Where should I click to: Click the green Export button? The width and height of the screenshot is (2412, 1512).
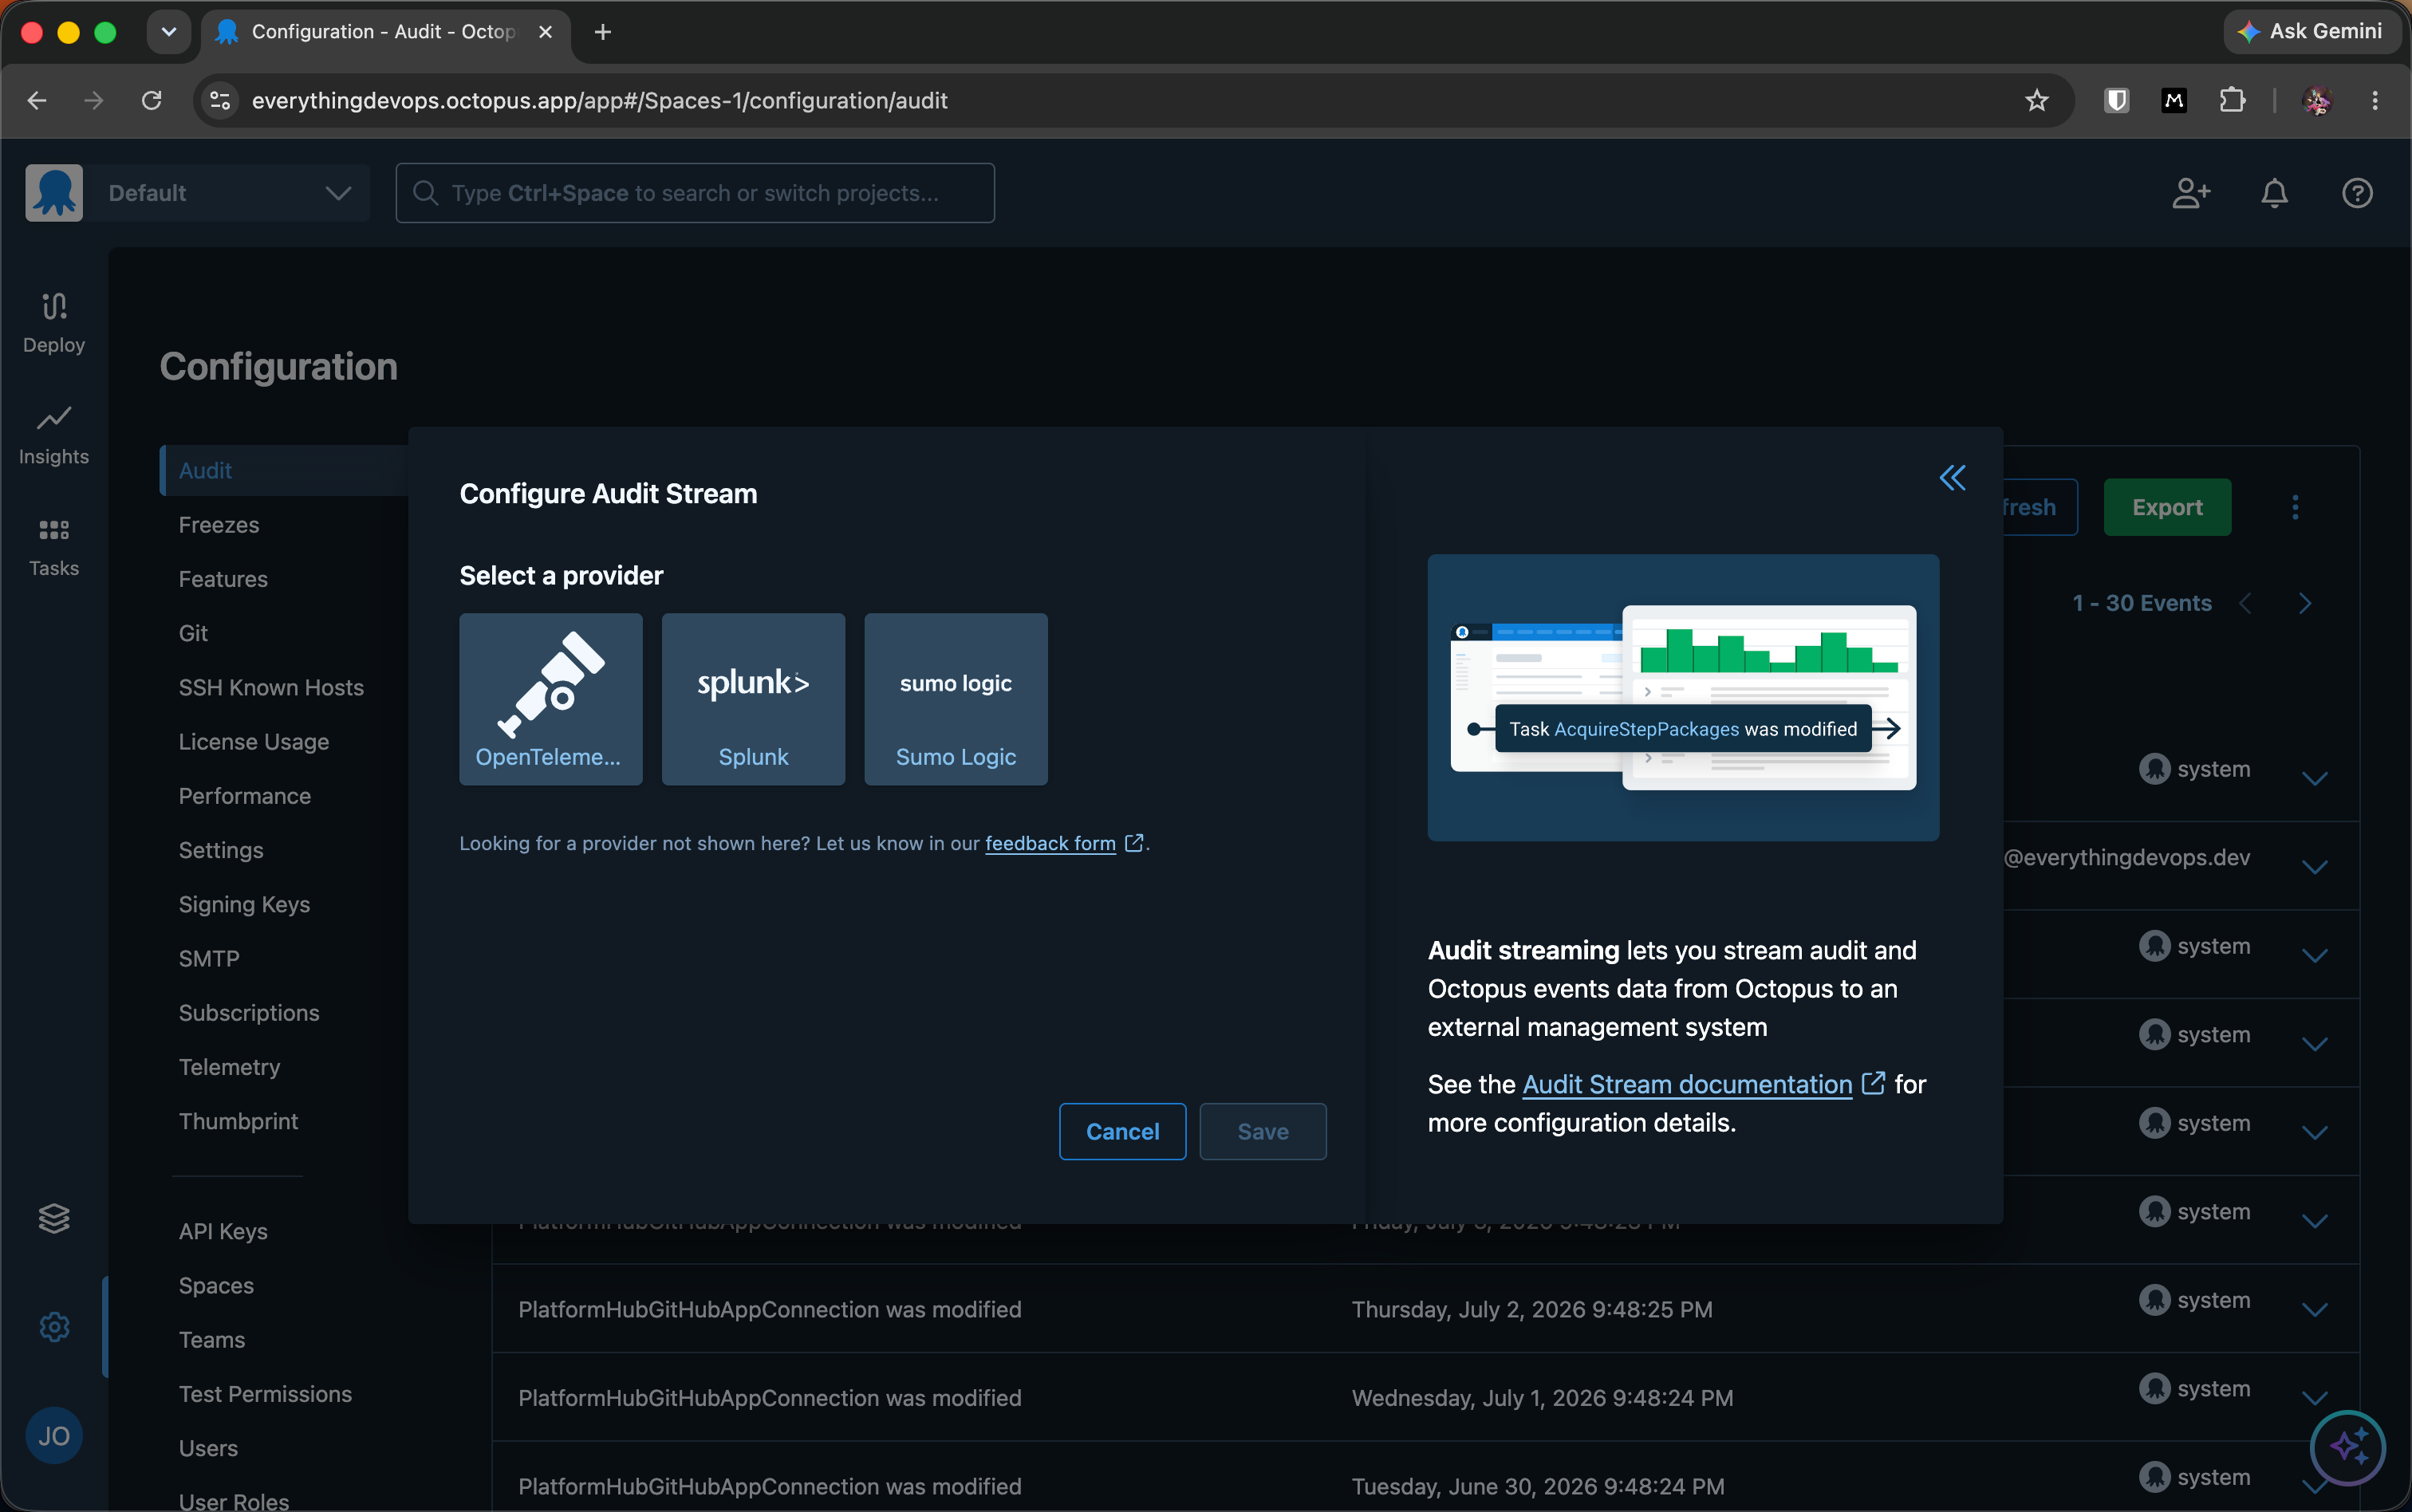[x=2167, y=507]
